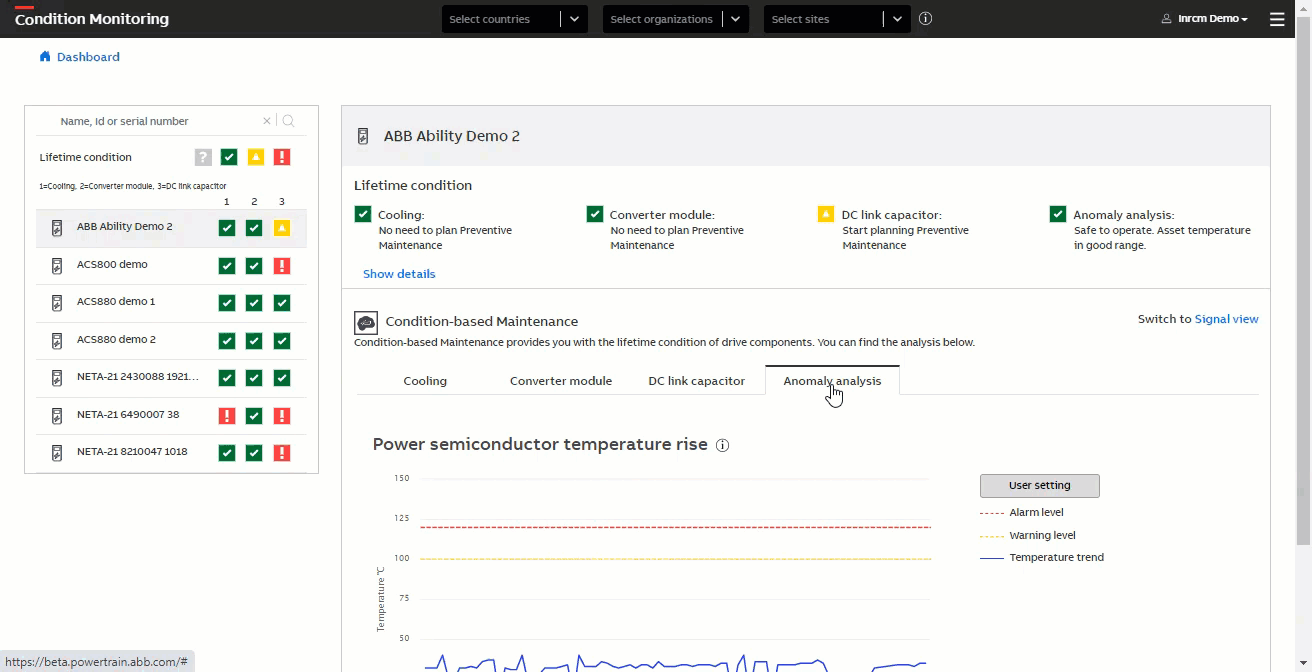Clear the drive search field with X
This screenshot has width=1312, height=672.
point(267,121)
